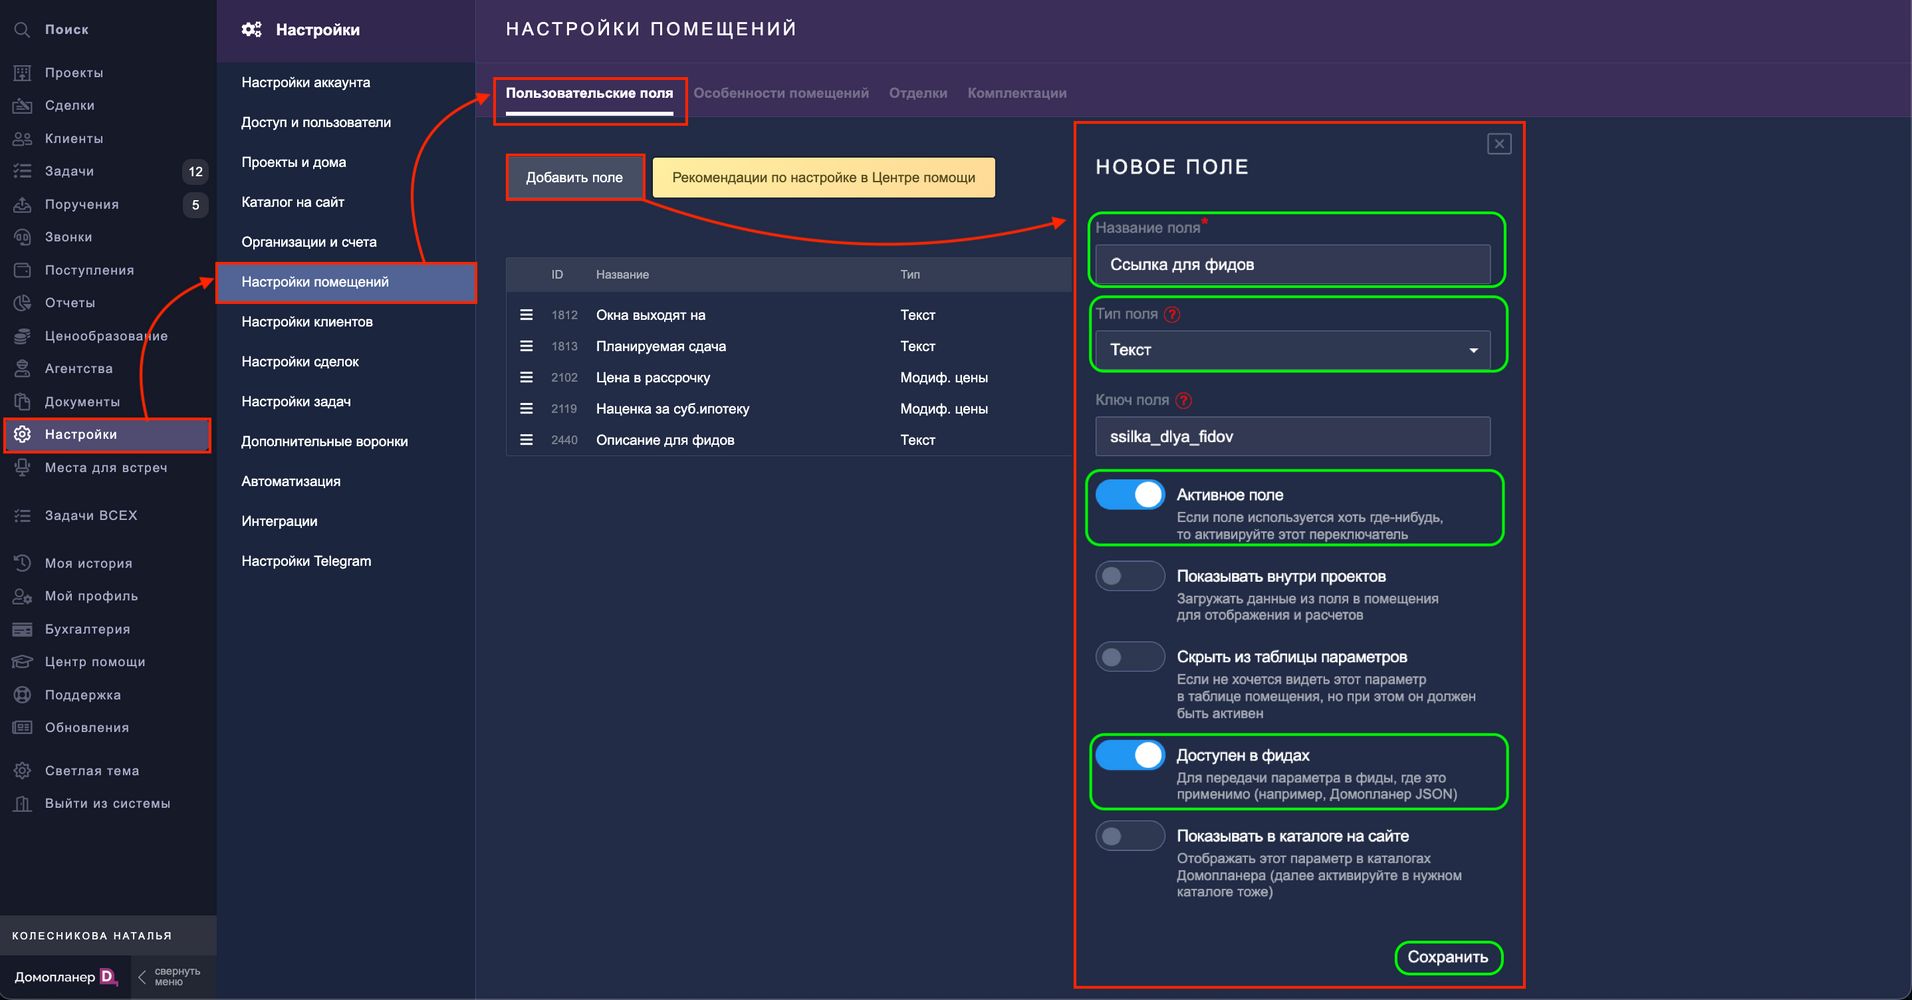The height and width of the screenshot is (1000, 1912).
Task: Collapse the sidebar with свернуть меню
Action: (x=168, y=976)
